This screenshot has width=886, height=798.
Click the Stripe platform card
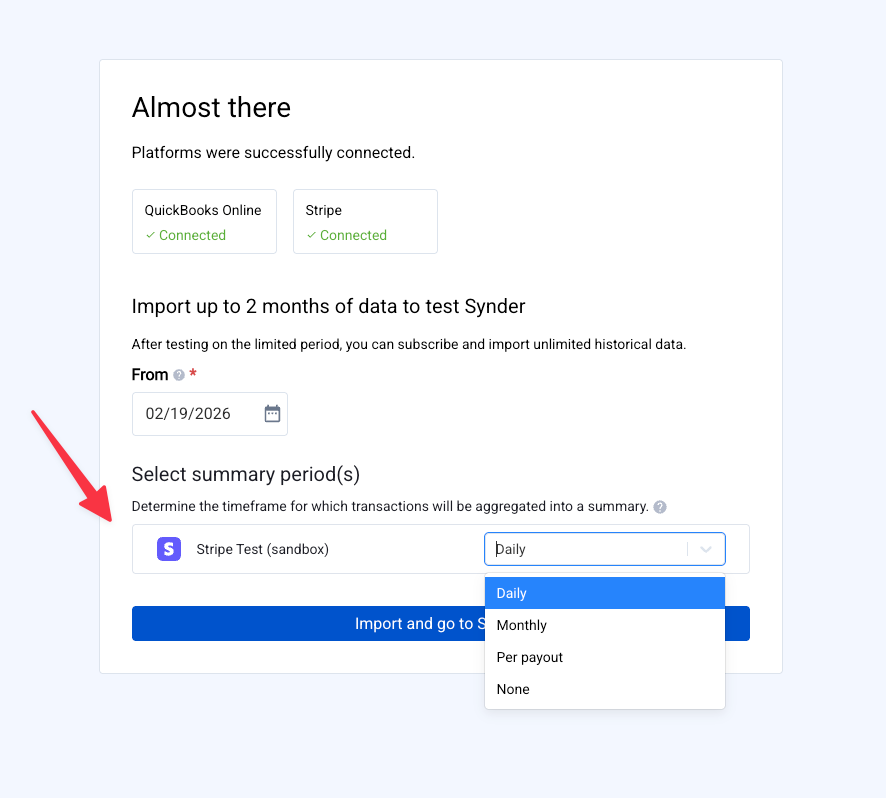(365, 221)
